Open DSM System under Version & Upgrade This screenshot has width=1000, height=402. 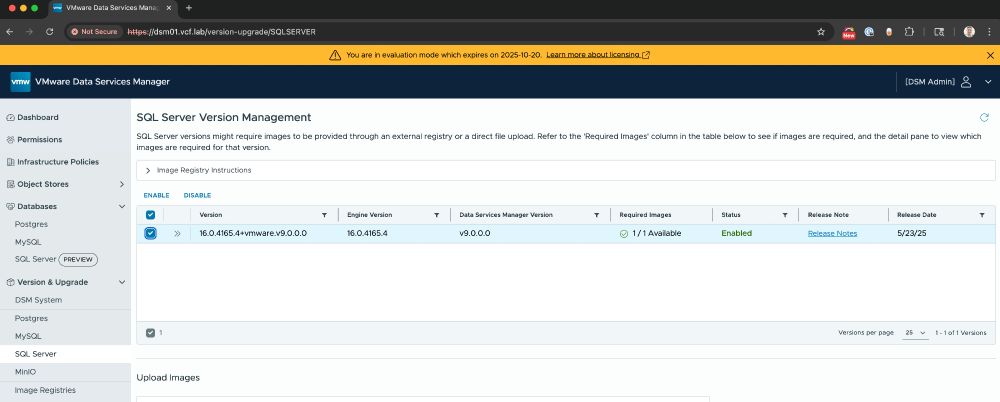point(38,300)
